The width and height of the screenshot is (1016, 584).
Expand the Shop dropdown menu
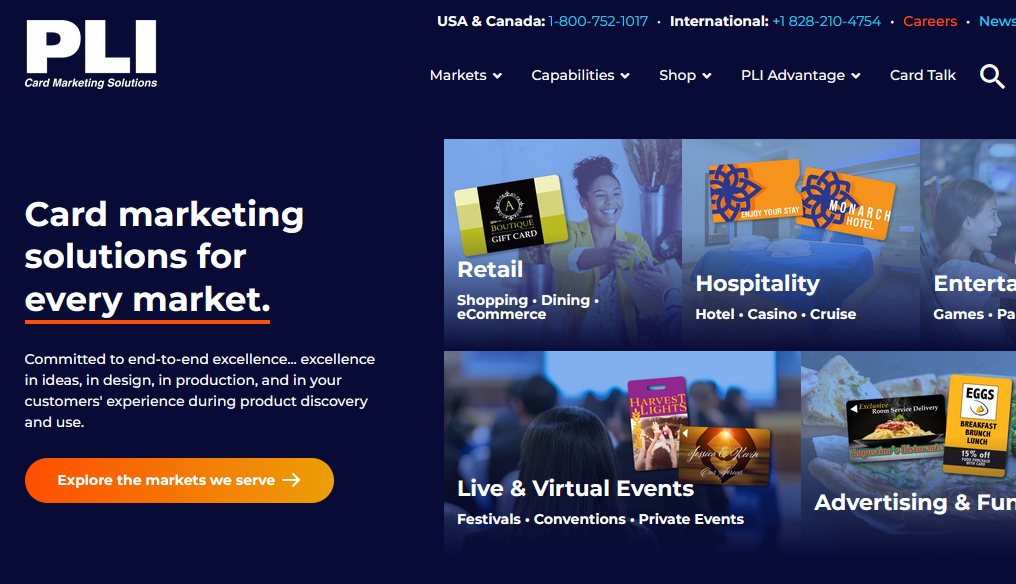(685, 75)
